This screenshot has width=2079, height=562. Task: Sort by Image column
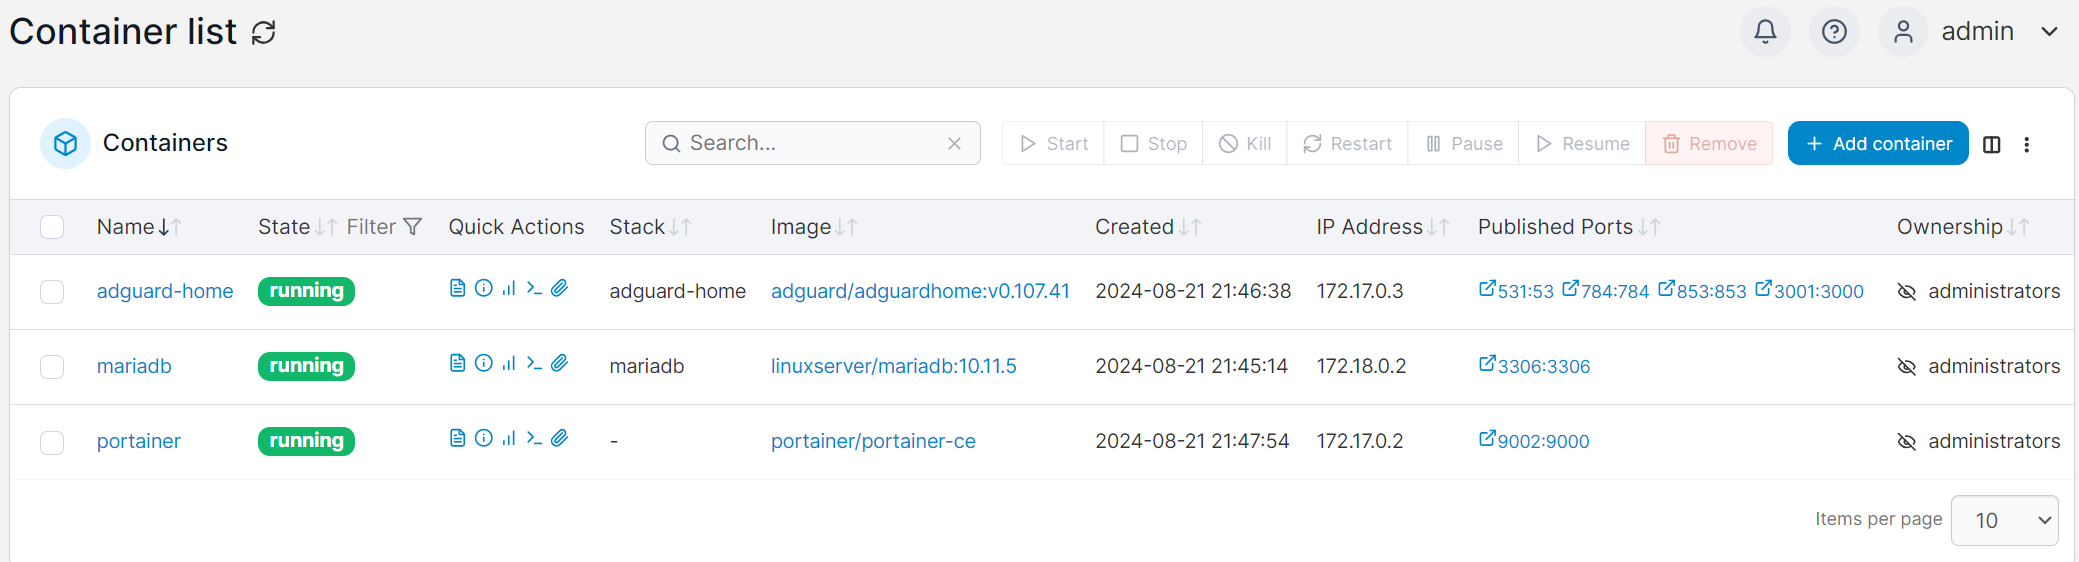[813, 227]
